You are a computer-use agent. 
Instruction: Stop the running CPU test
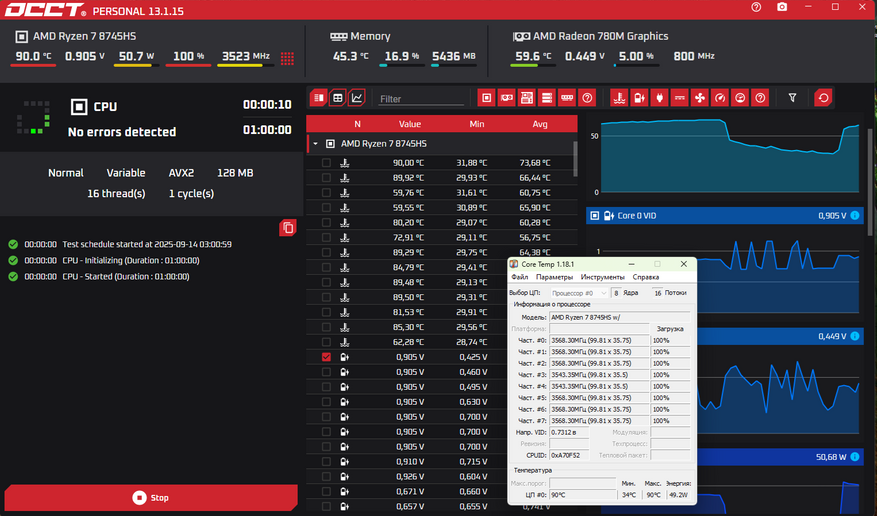[151, 498]
